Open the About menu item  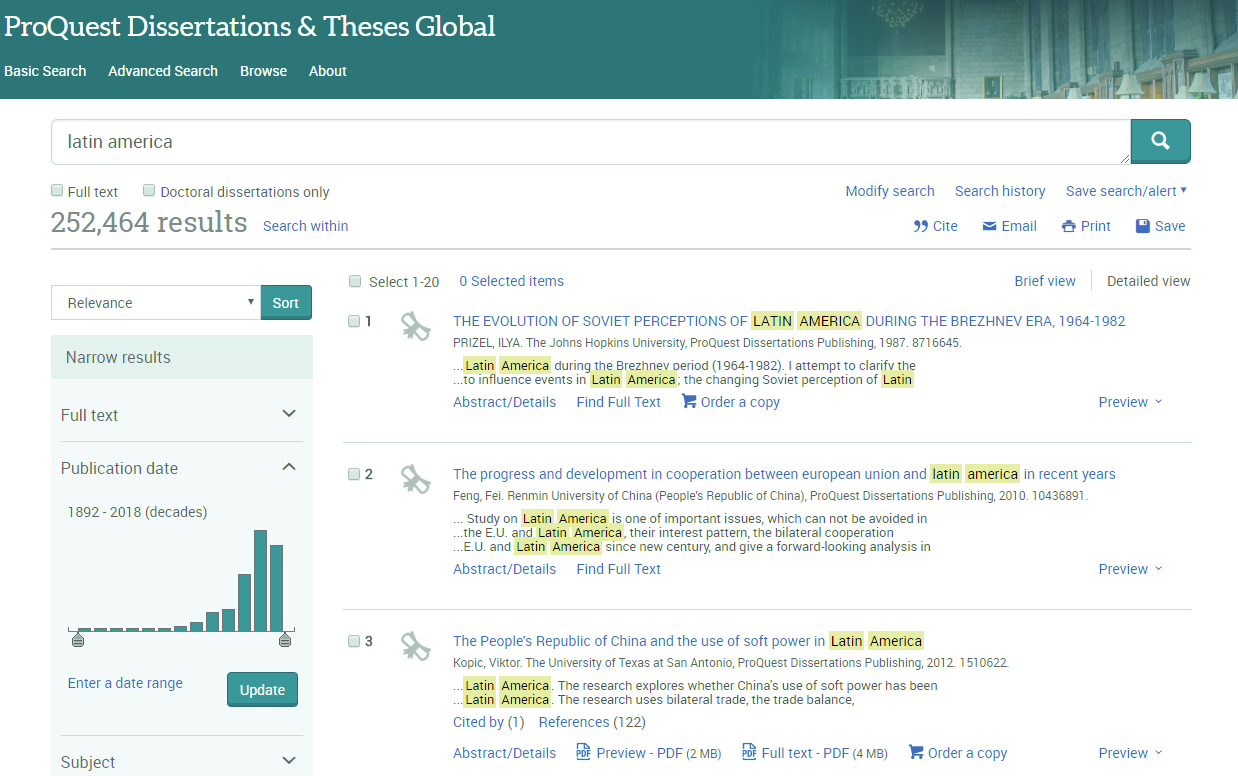[x=328, y=71]
